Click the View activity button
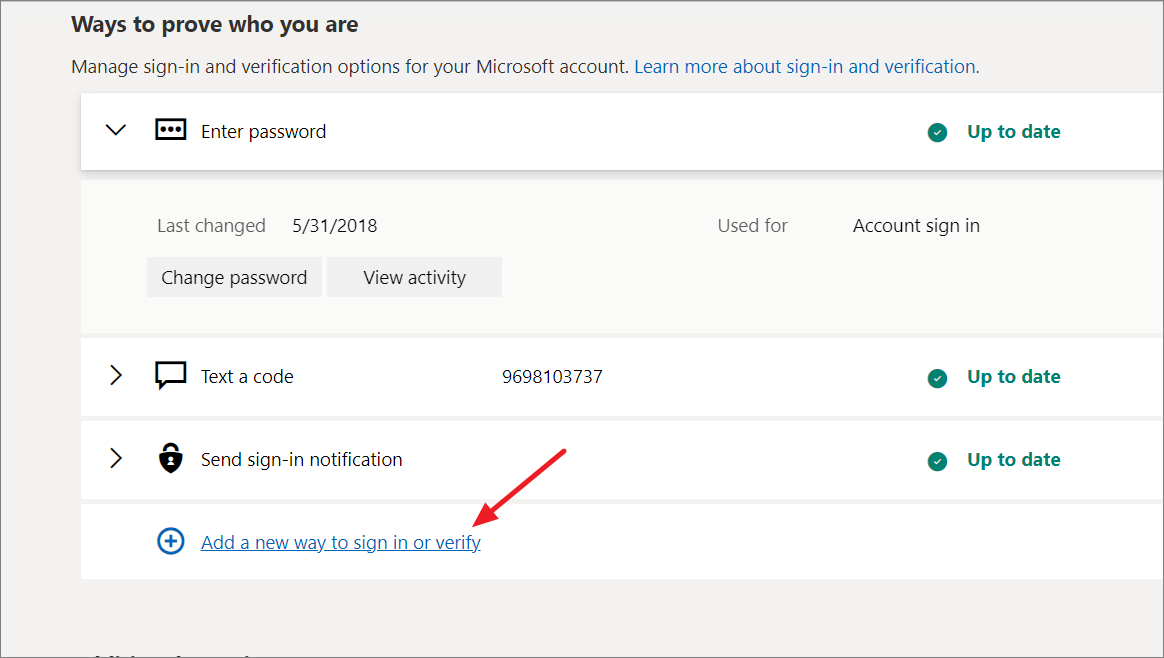This screenshot has height=658, width=1164. tap(414, 277)
